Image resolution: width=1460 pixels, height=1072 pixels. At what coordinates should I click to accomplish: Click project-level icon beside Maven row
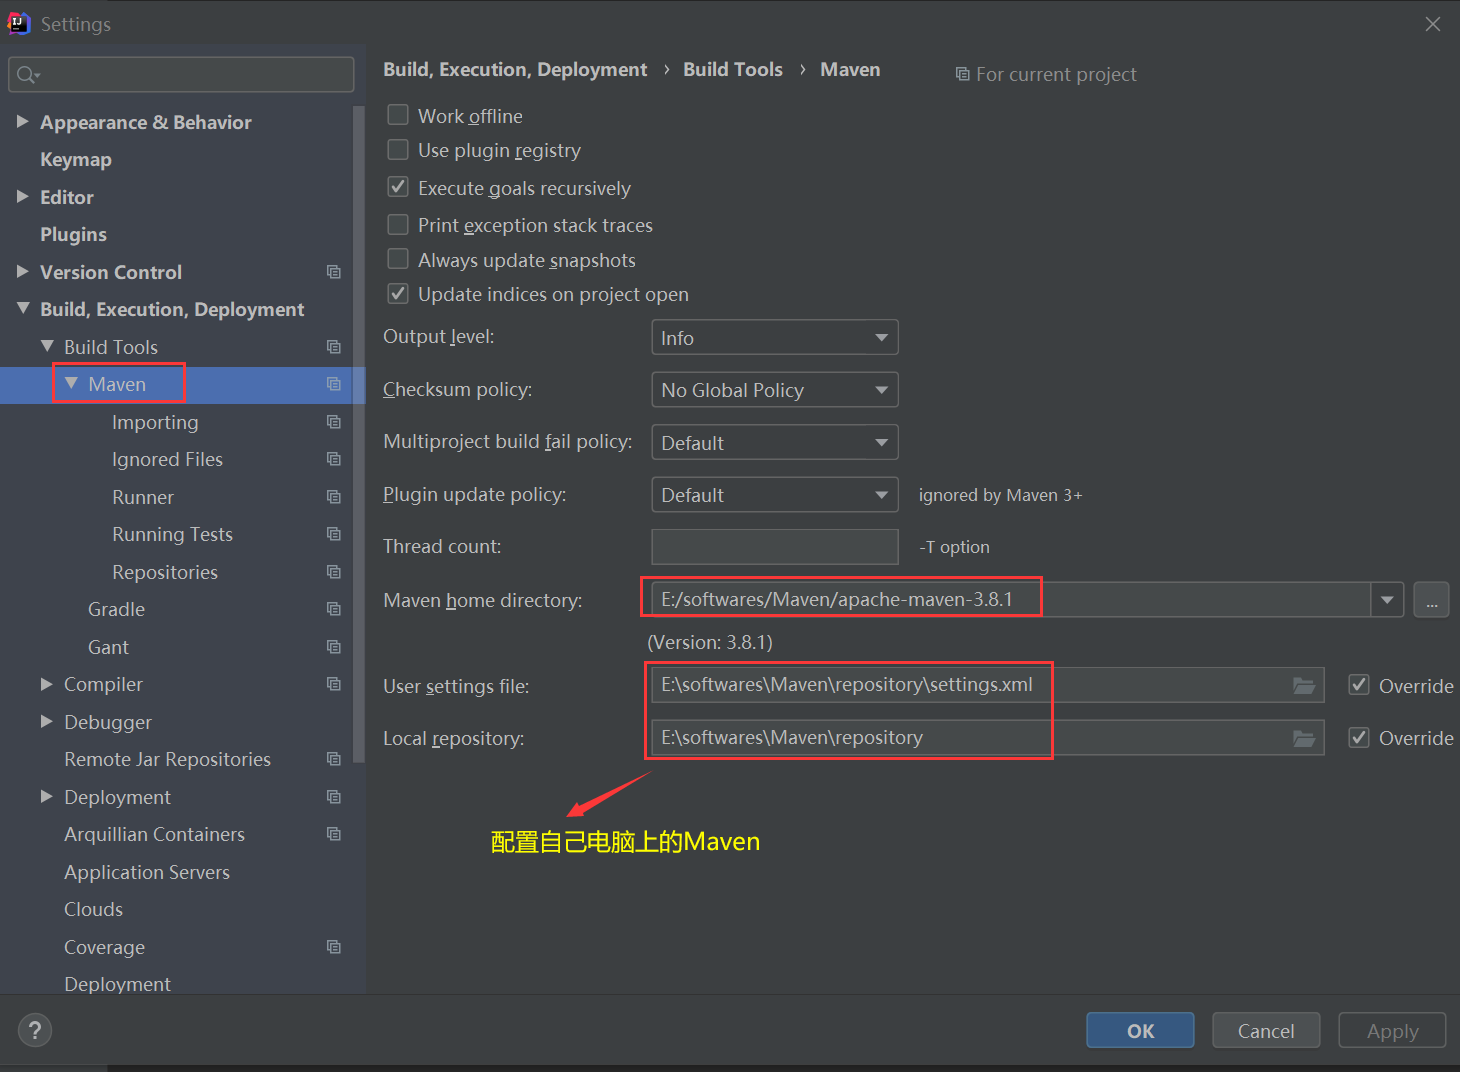[x=334, y=384]
